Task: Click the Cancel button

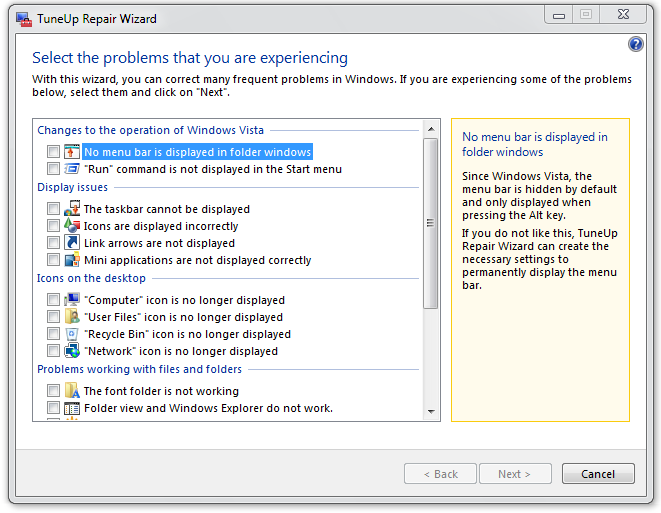Action: (598, 474)
